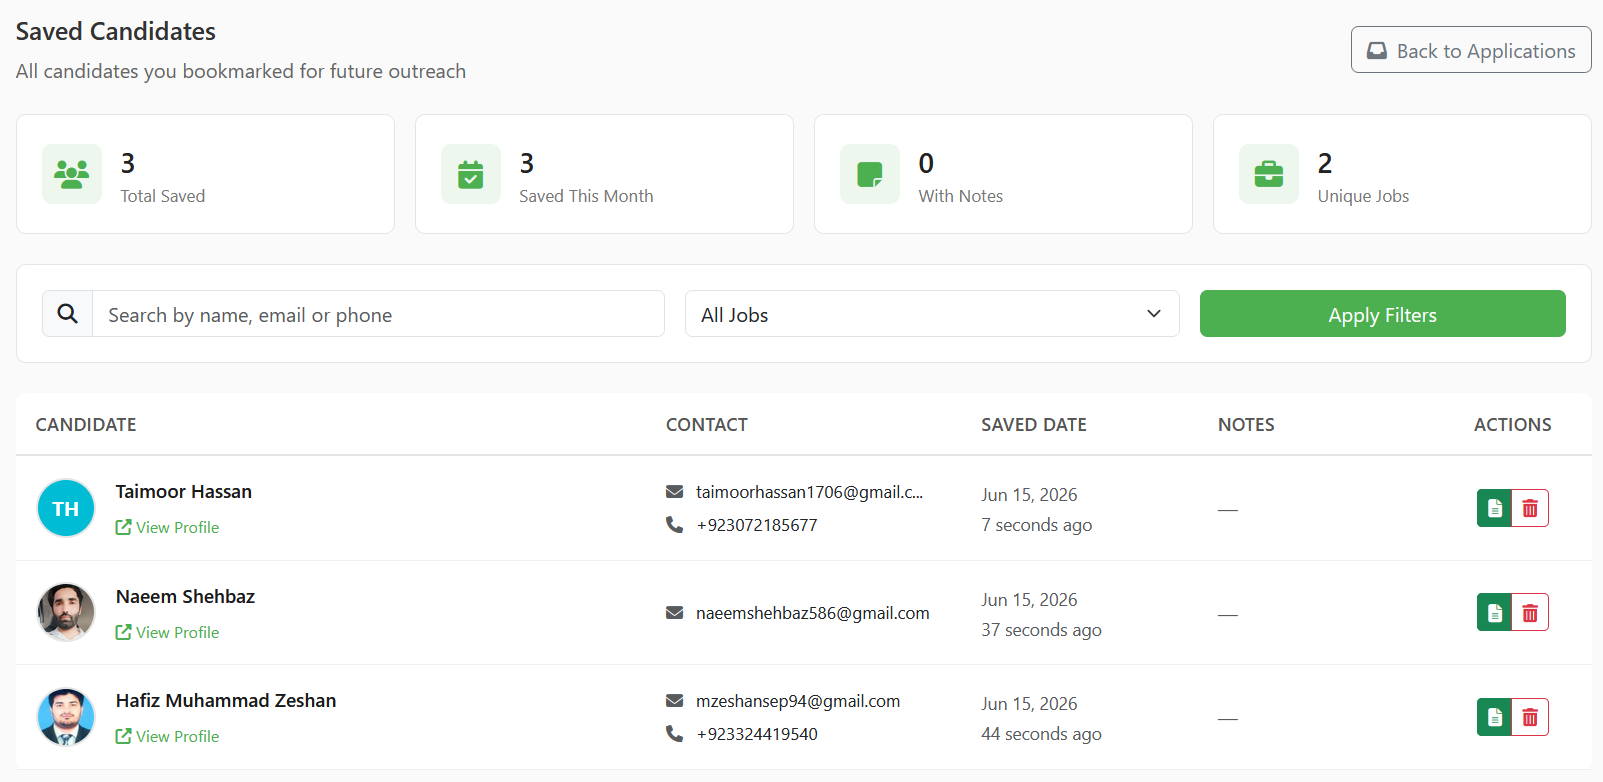Image resolution: width=1603 pixels, height=782 pixels.
Task: Open the document action for Taimoor Hassan
Action: pyautogui.click(x=1494, y=508)
